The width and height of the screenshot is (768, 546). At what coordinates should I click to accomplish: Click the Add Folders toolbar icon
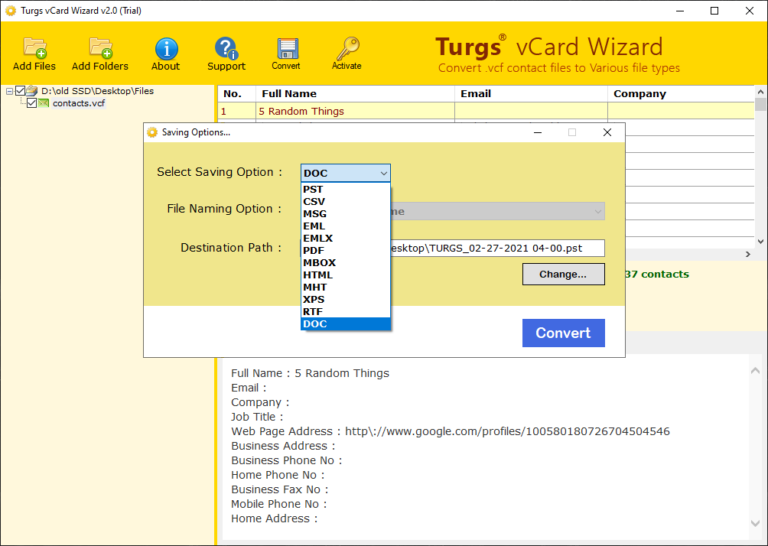100,48
